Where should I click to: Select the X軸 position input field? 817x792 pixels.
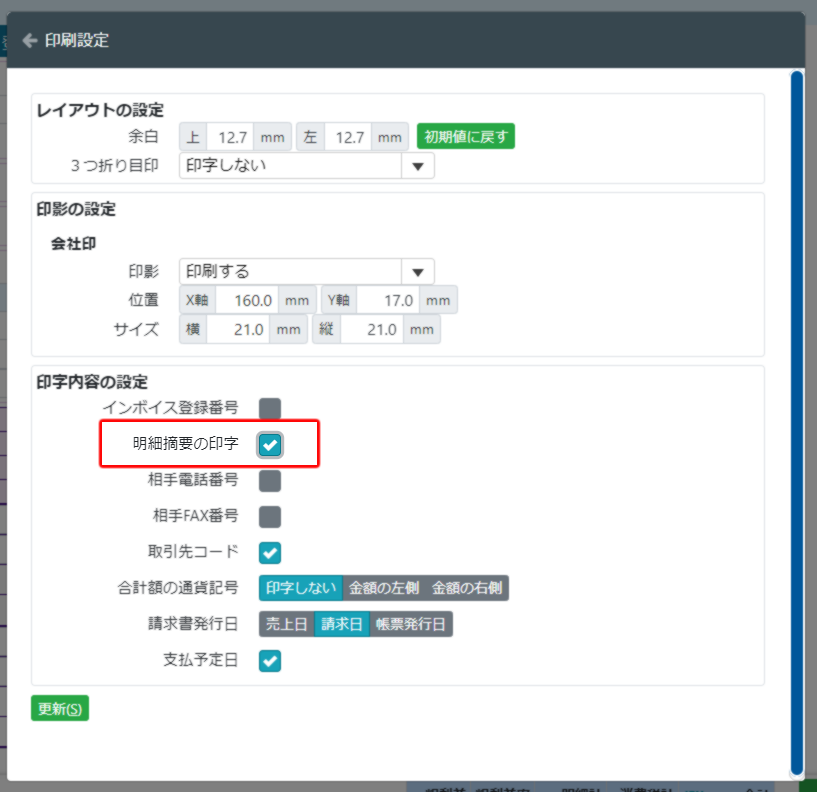(249, 300)
